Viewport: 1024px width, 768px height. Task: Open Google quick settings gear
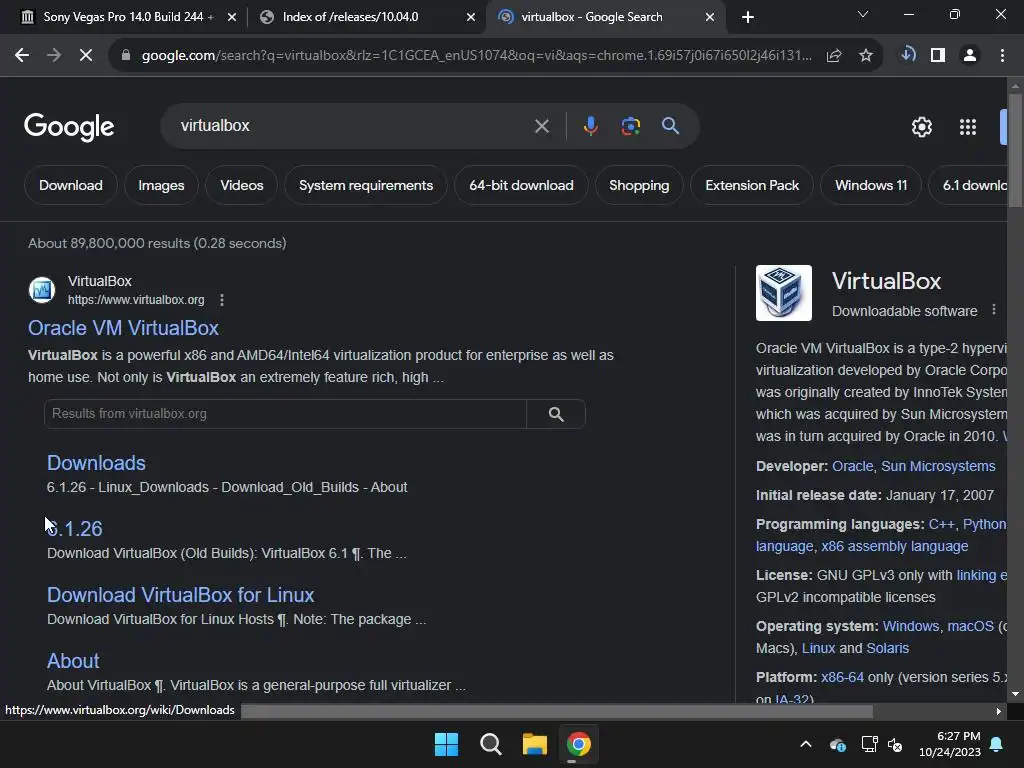coord(921,127)
